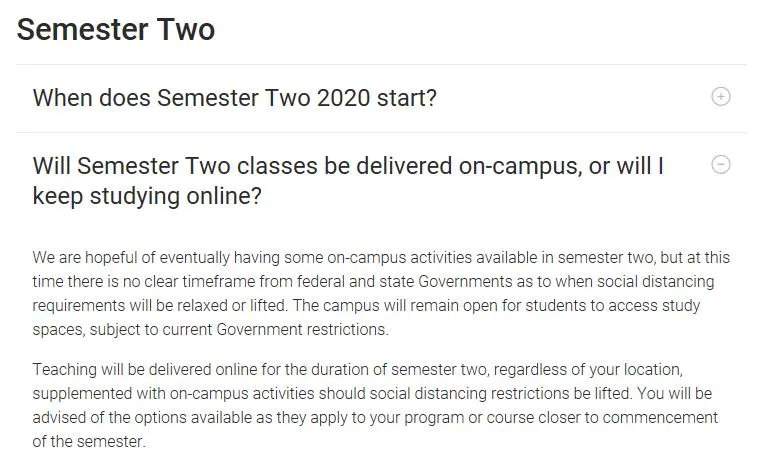Screen dimensions: 766x453
Task: Click the words 'of the semester.' at the bottom
Action: 89,442
